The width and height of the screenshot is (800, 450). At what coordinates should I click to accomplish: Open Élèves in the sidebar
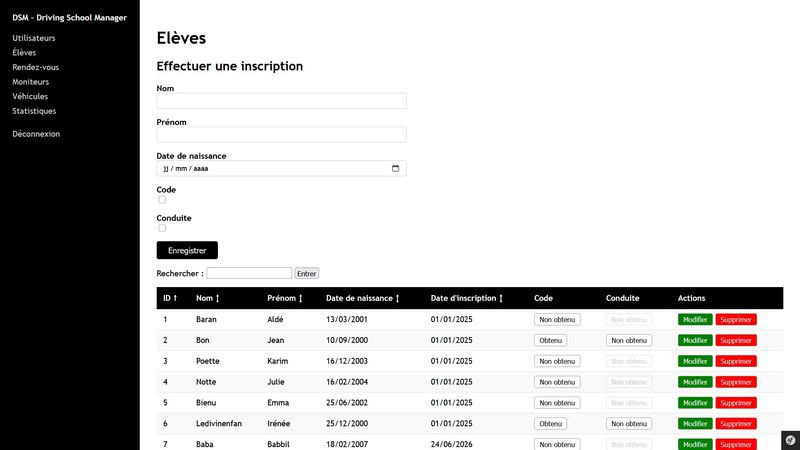[x=24, y=53]
